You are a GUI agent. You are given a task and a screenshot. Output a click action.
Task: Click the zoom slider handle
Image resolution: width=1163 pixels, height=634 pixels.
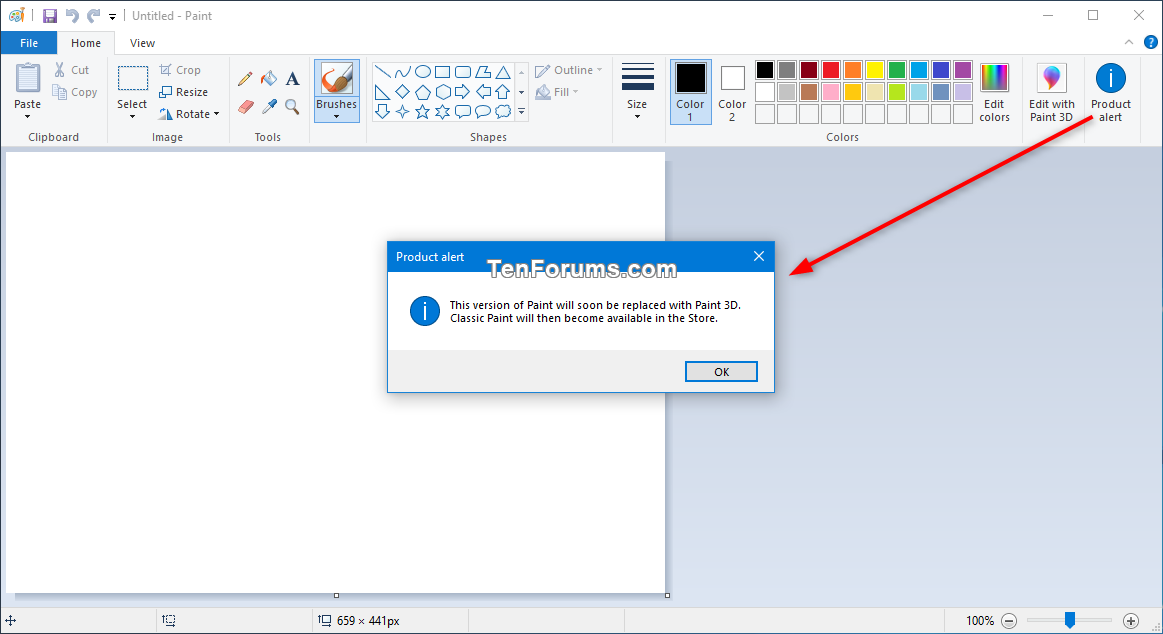point(1070,620)
